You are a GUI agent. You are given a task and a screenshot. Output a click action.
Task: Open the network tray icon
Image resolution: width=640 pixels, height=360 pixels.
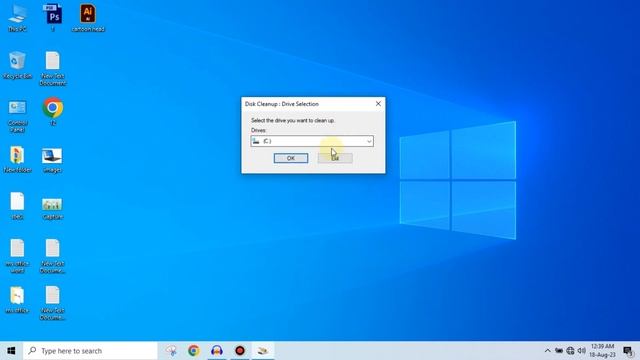(x=570, y=351)
